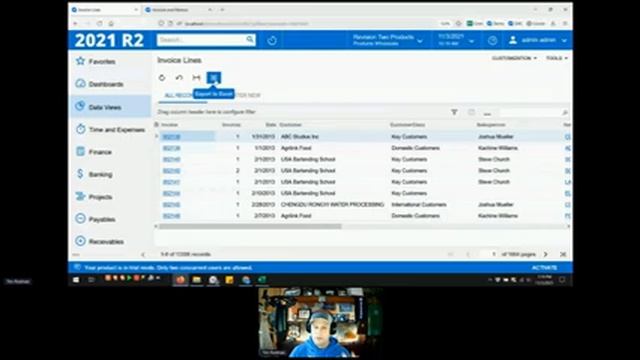The width and height of the screenshot is (640, 360).
Task: Jump to the last page of records
Action: coord(563,254)
